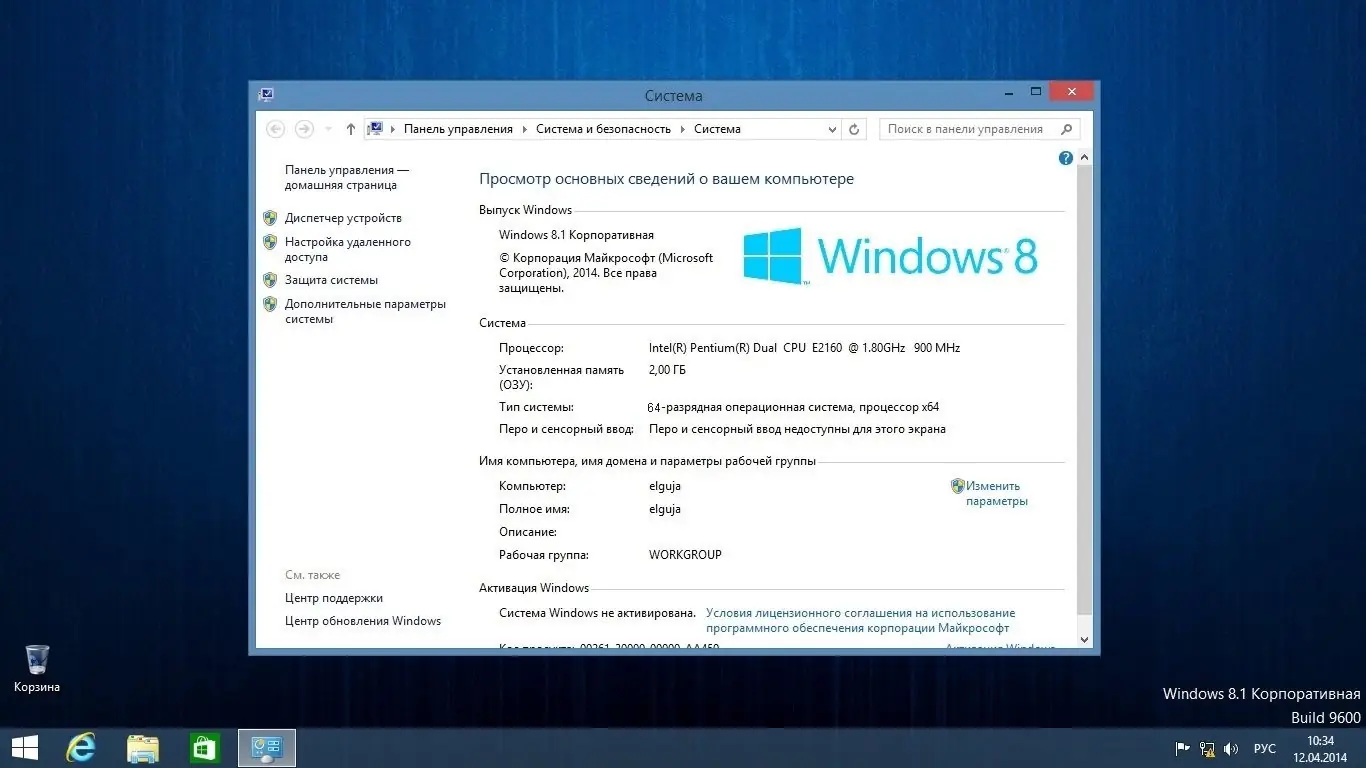Open the Action Center flag in the tray
Screen dimensions: 1366x768
tap(1182, 749)
